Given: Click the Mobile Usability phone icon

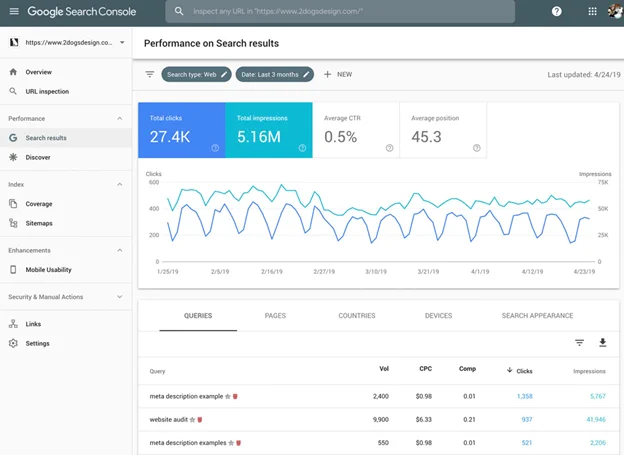Looking at the screenshot, I should (x=13, y=269).
